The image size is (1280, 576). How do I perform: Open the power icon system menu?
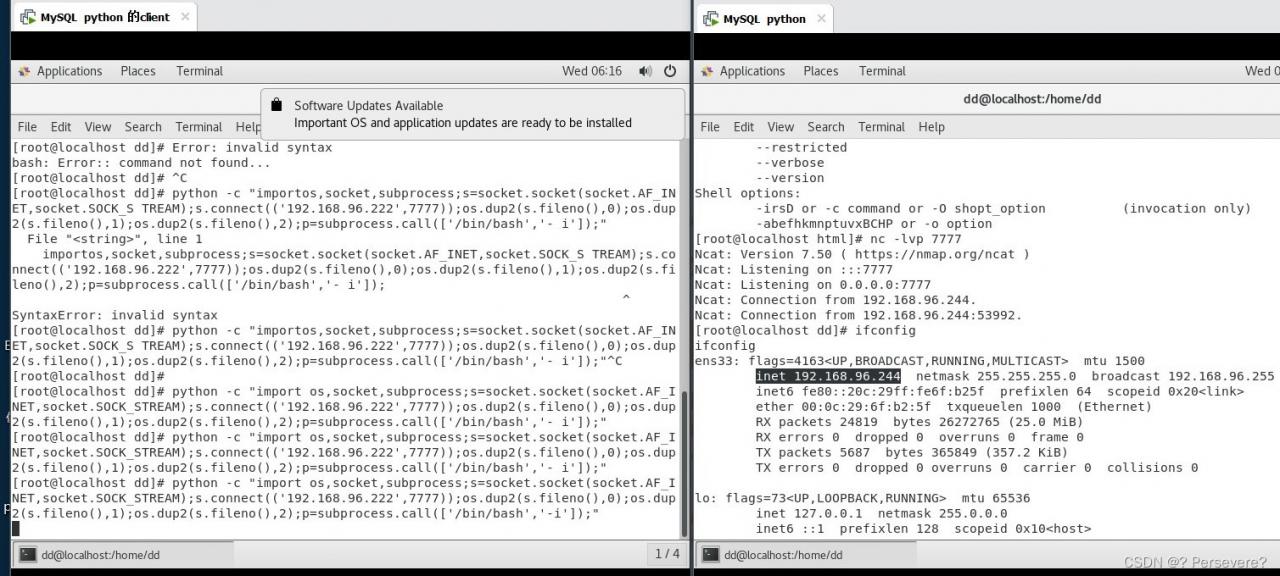click(x=670, y=71)
